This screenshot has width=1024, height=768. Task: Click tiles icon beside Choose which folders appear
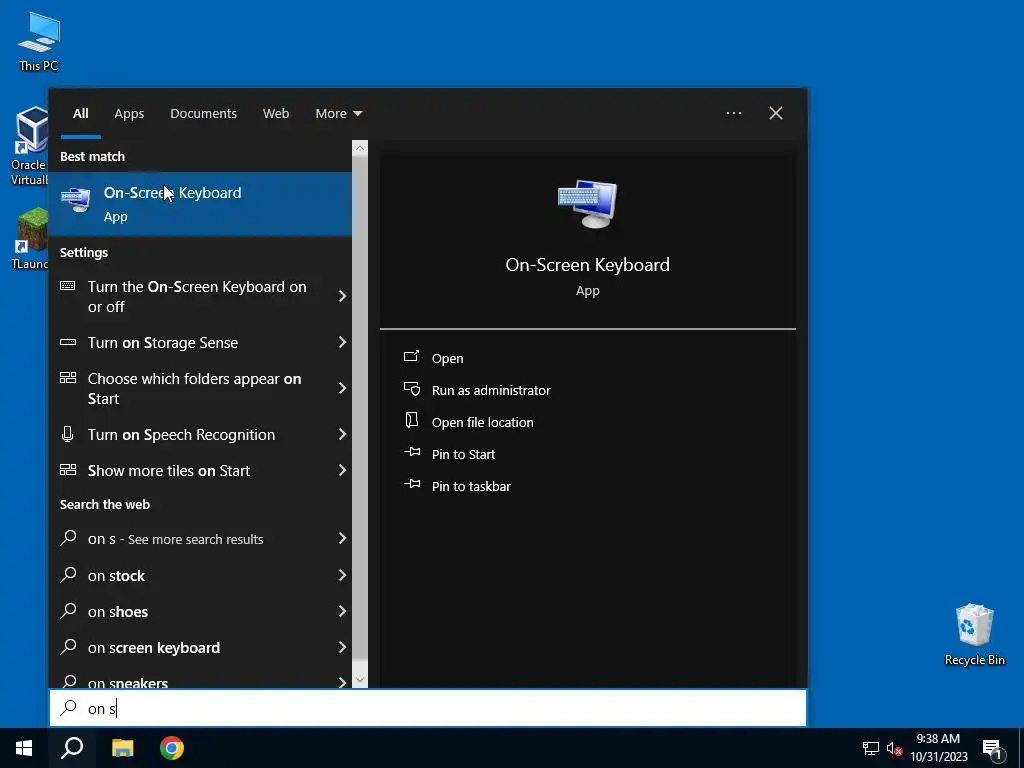pos(68,378)
